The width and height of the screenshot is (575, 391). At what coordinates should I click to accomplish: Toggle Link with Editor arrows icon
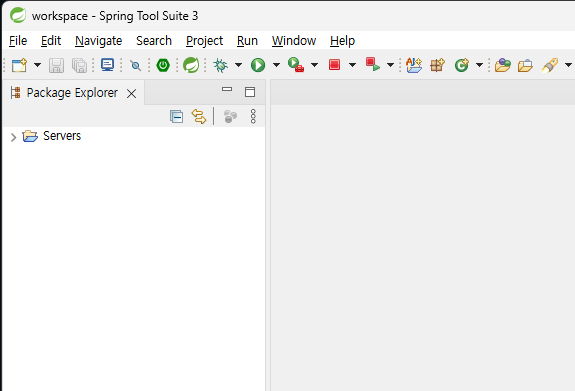coord(199,116)
